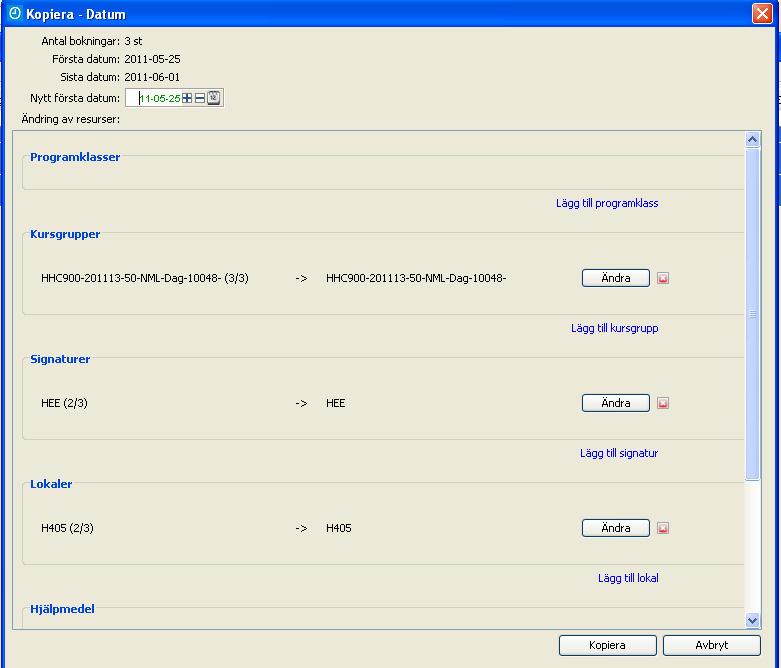The height and width of the screenshot is (668, 781).
Task: Click the Signaturer section heading
Action: point(60,359)
